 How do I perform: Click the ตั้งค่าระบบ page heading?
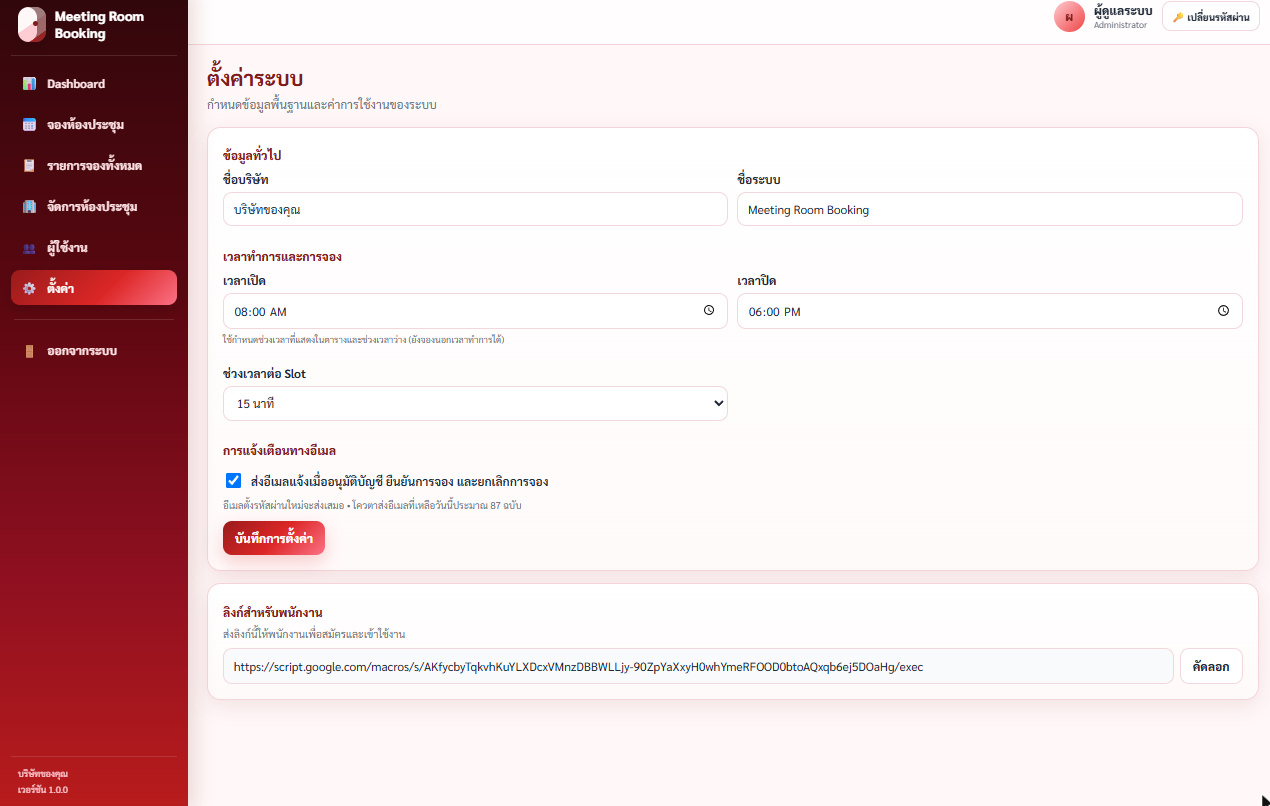[x=255, y=78]
